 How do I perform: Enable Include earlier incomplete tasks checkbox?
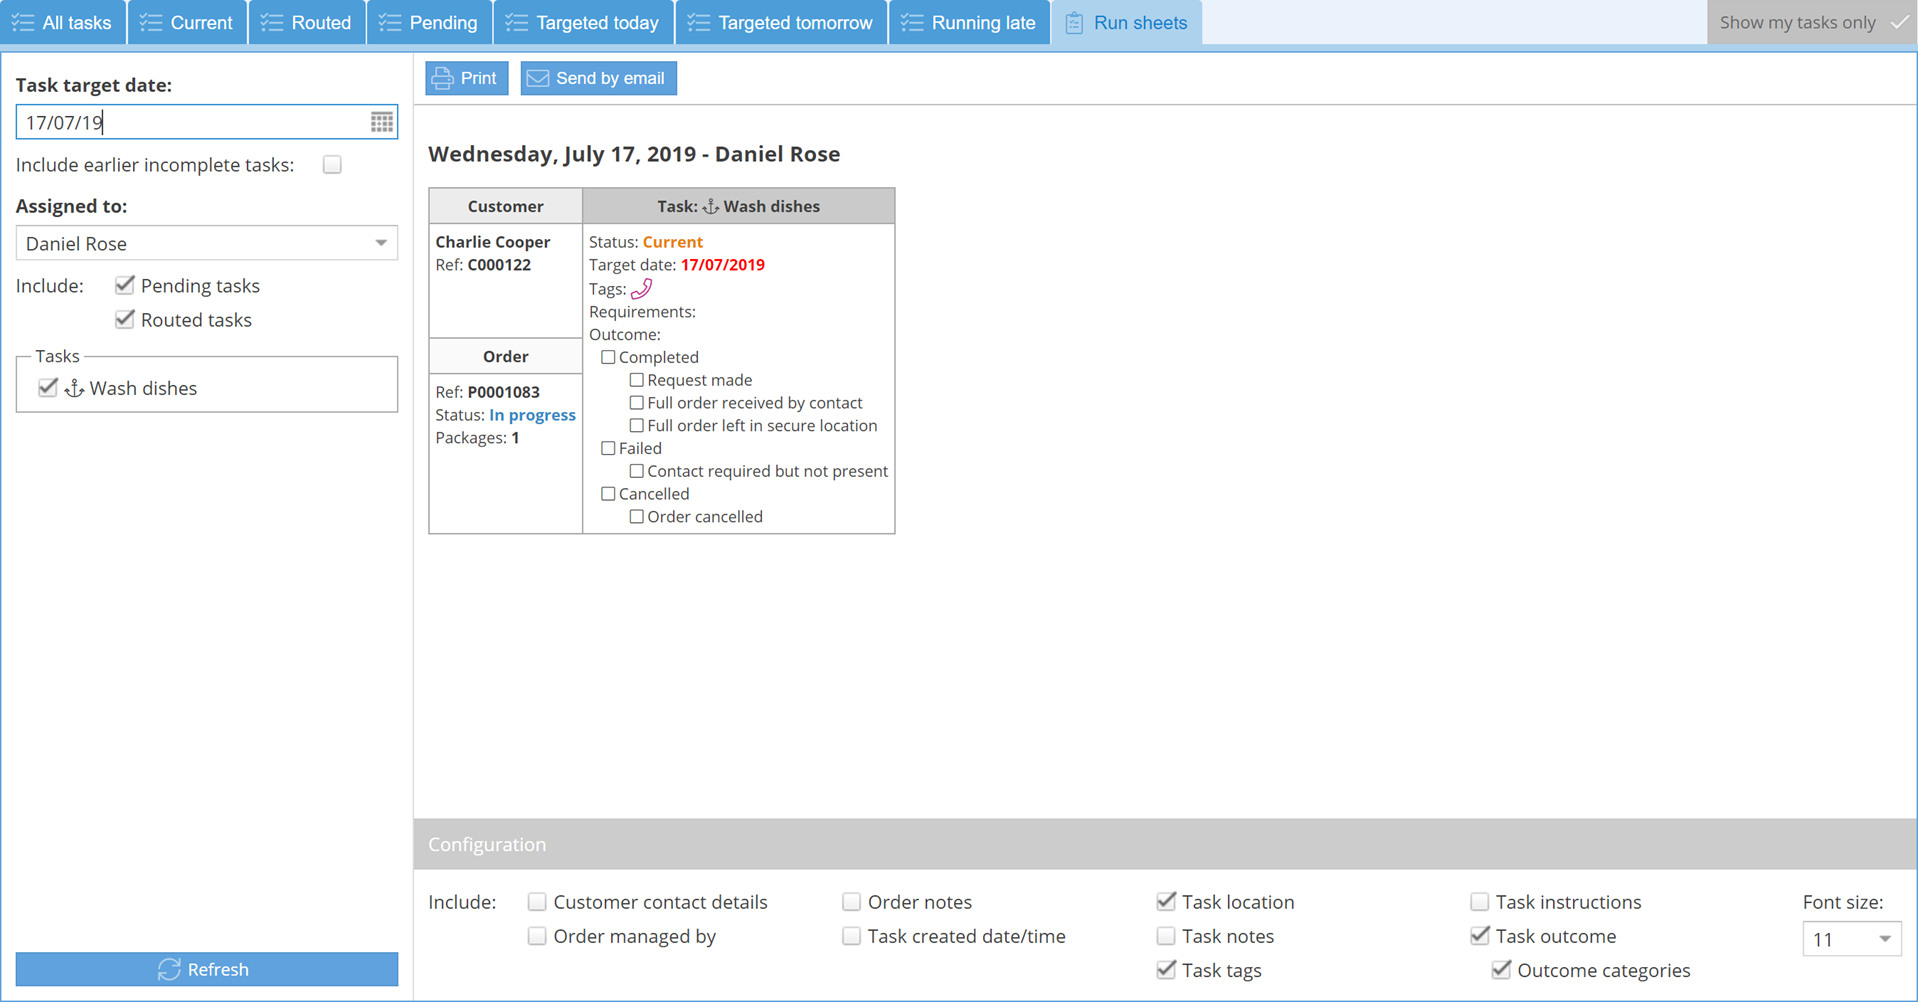[332, 165]
